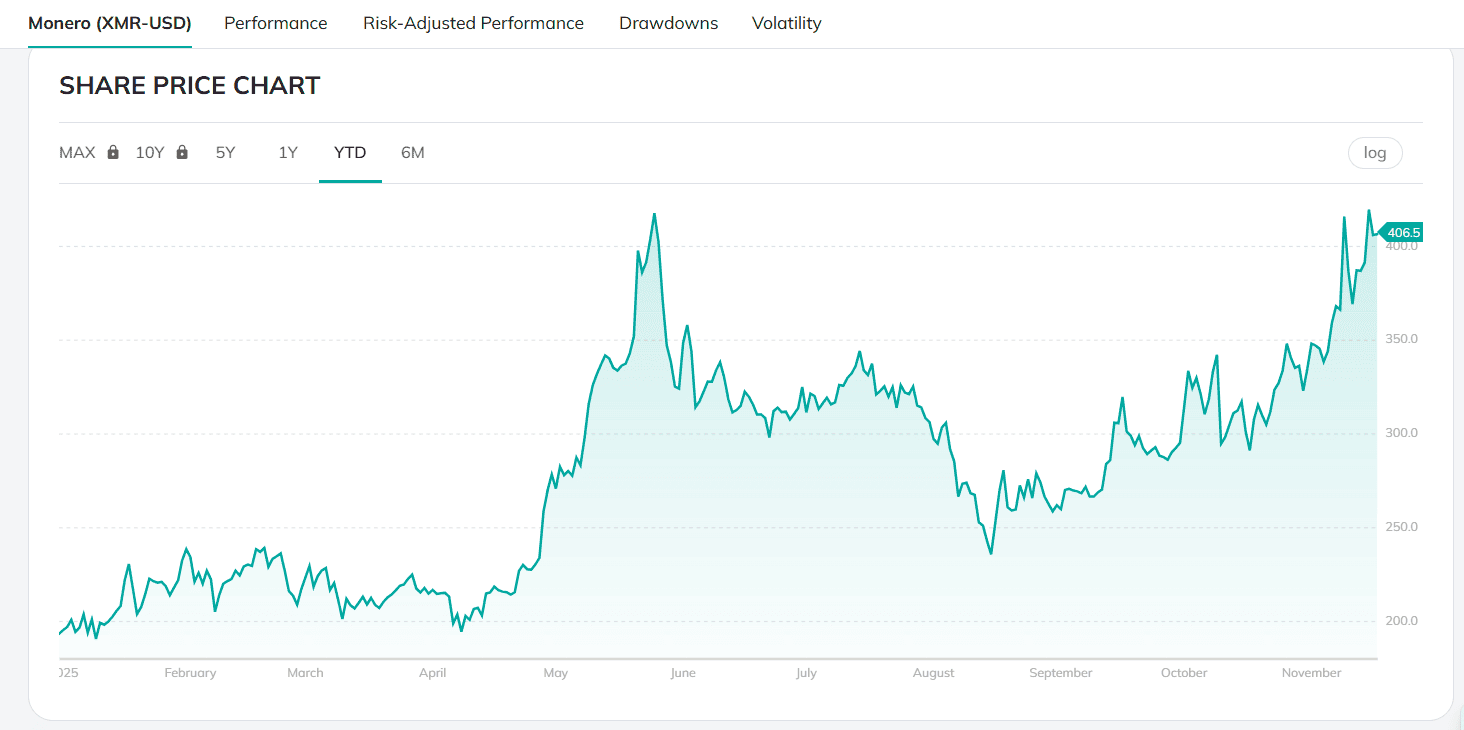1464x730 pixels.
Task: Toggle the log scale view
Action: [1374, 152]
